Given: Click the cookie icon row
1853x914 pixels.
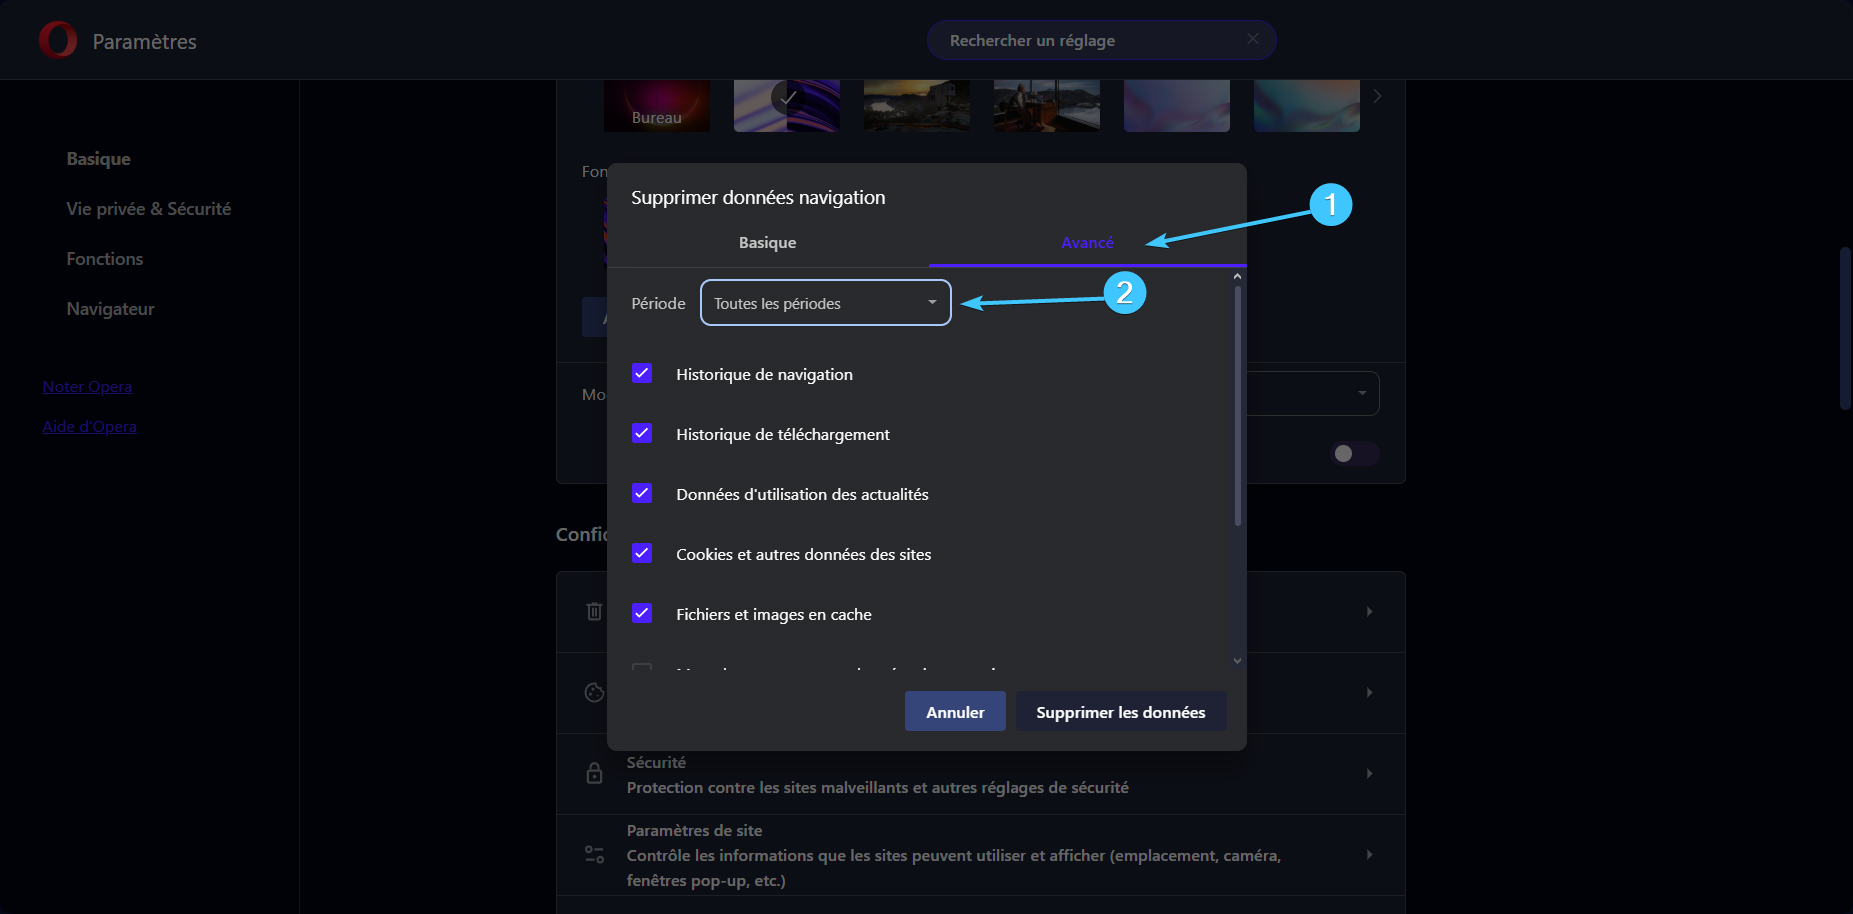Looking at the screenshot, I should click(x=594, y=692).
